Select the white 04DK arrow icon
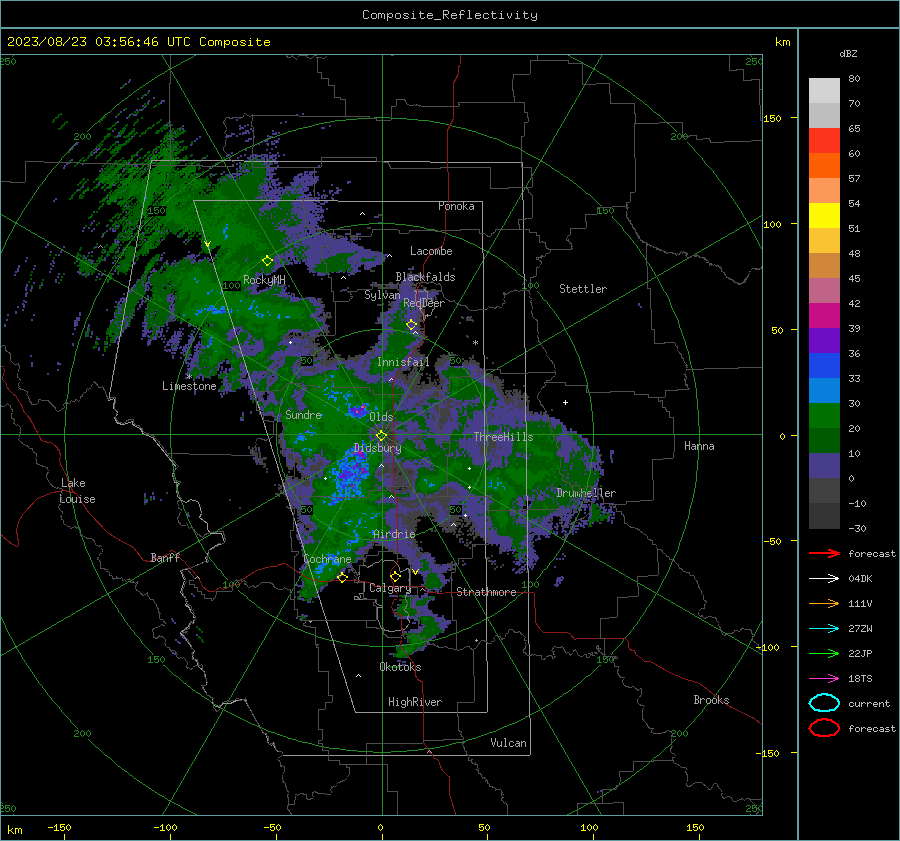 point(824,578)
